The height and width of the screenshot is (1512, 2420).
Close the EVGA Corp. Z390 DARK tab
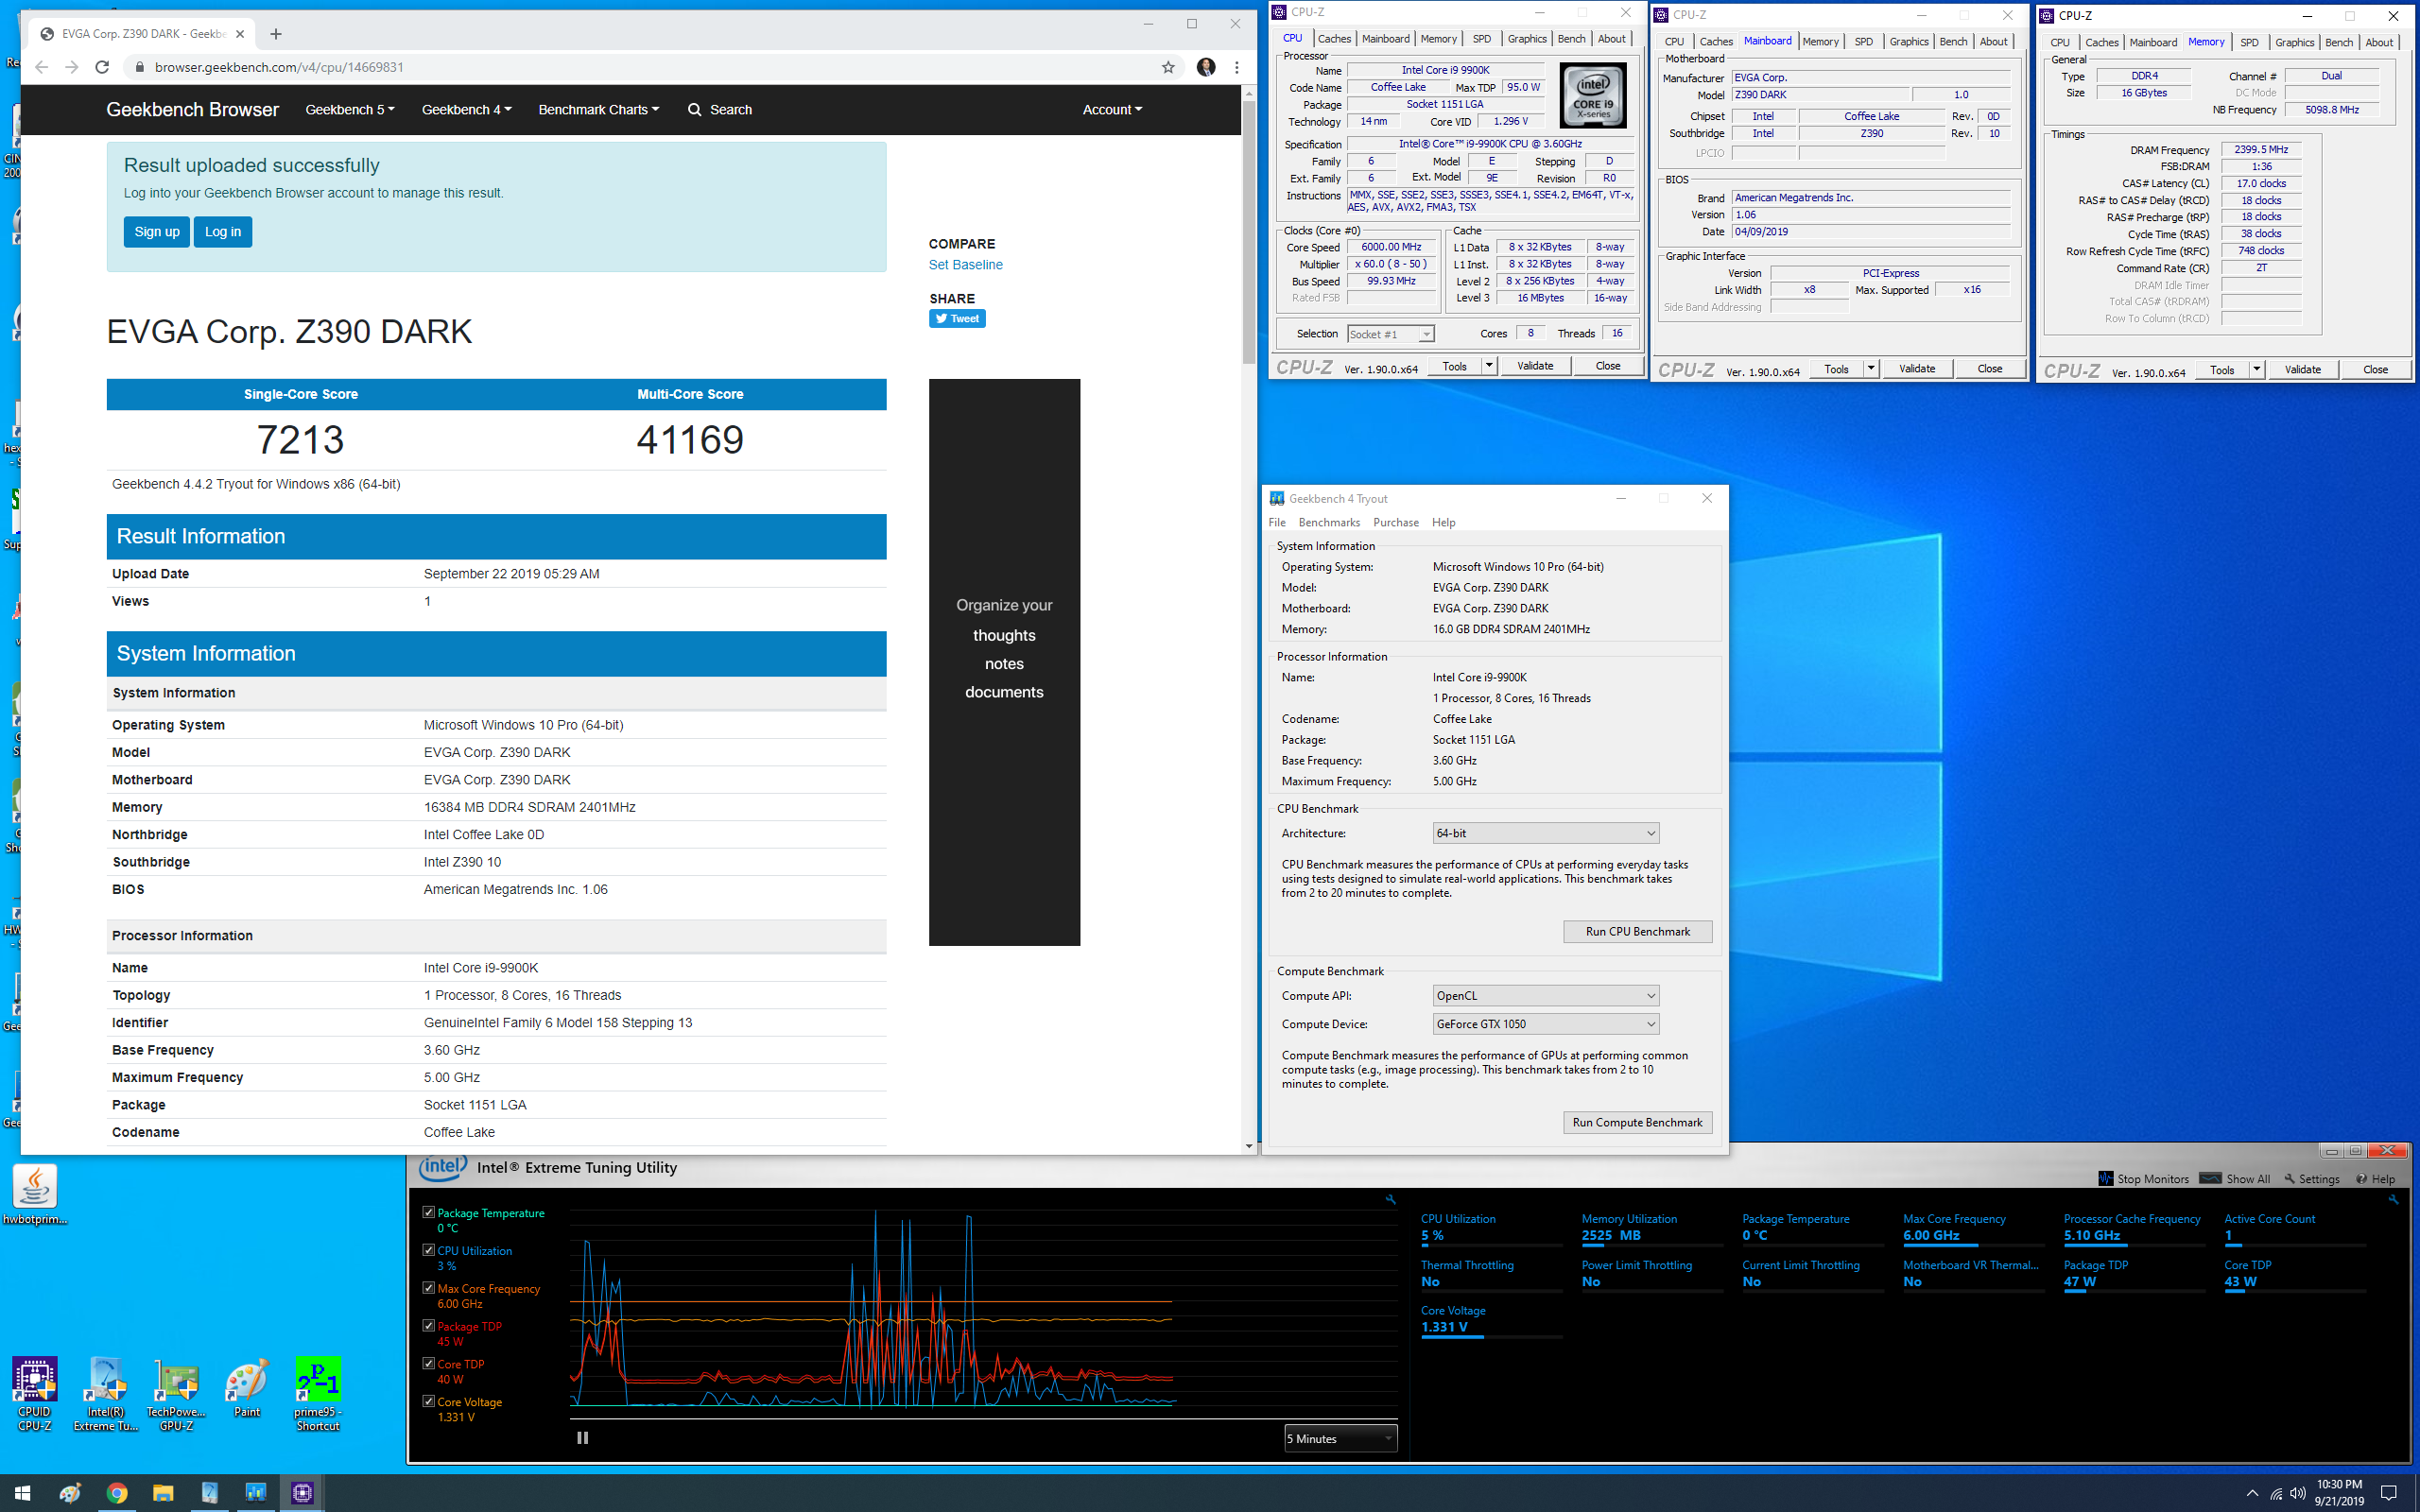[240, 34]
